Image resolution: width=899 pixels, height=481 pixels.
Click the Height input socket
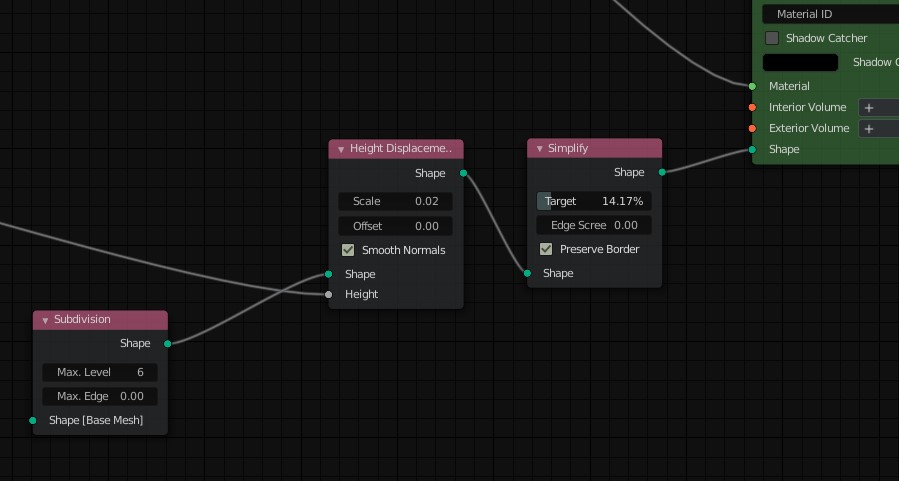click(328, 294)
